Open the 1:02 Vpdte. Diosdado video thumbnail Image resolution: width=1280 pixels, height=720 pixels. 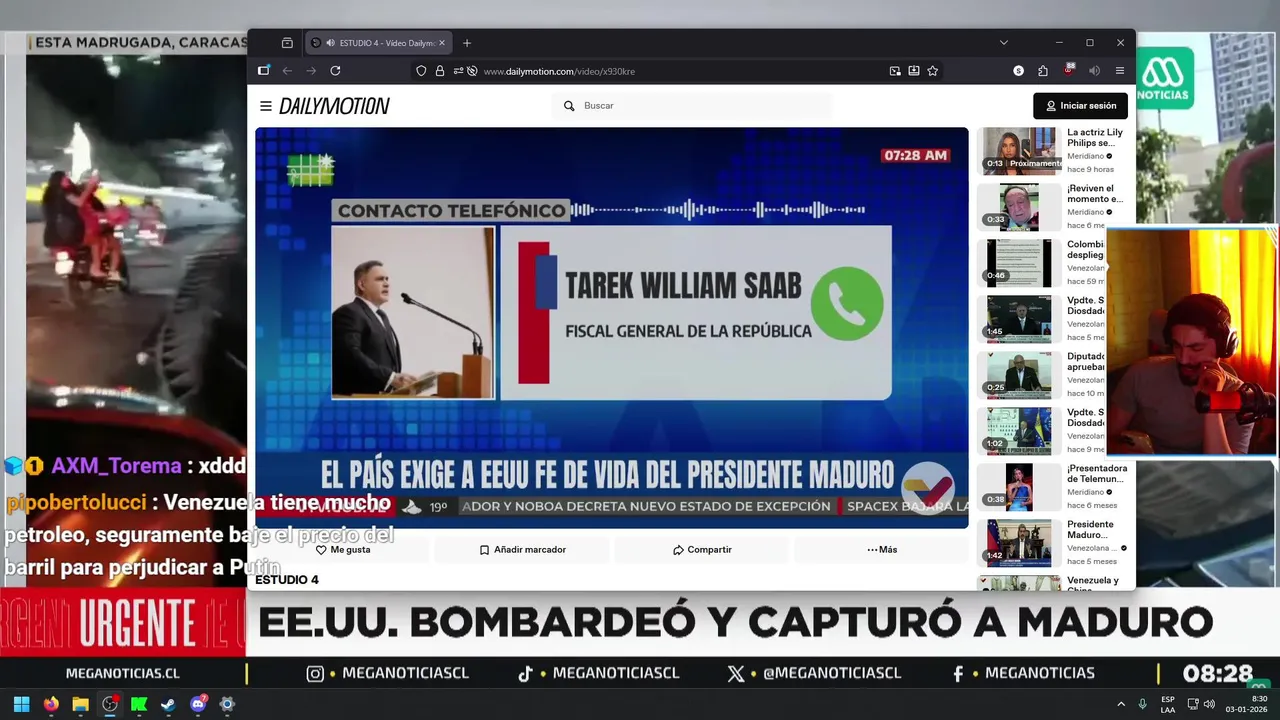(x=1019, y=431)
